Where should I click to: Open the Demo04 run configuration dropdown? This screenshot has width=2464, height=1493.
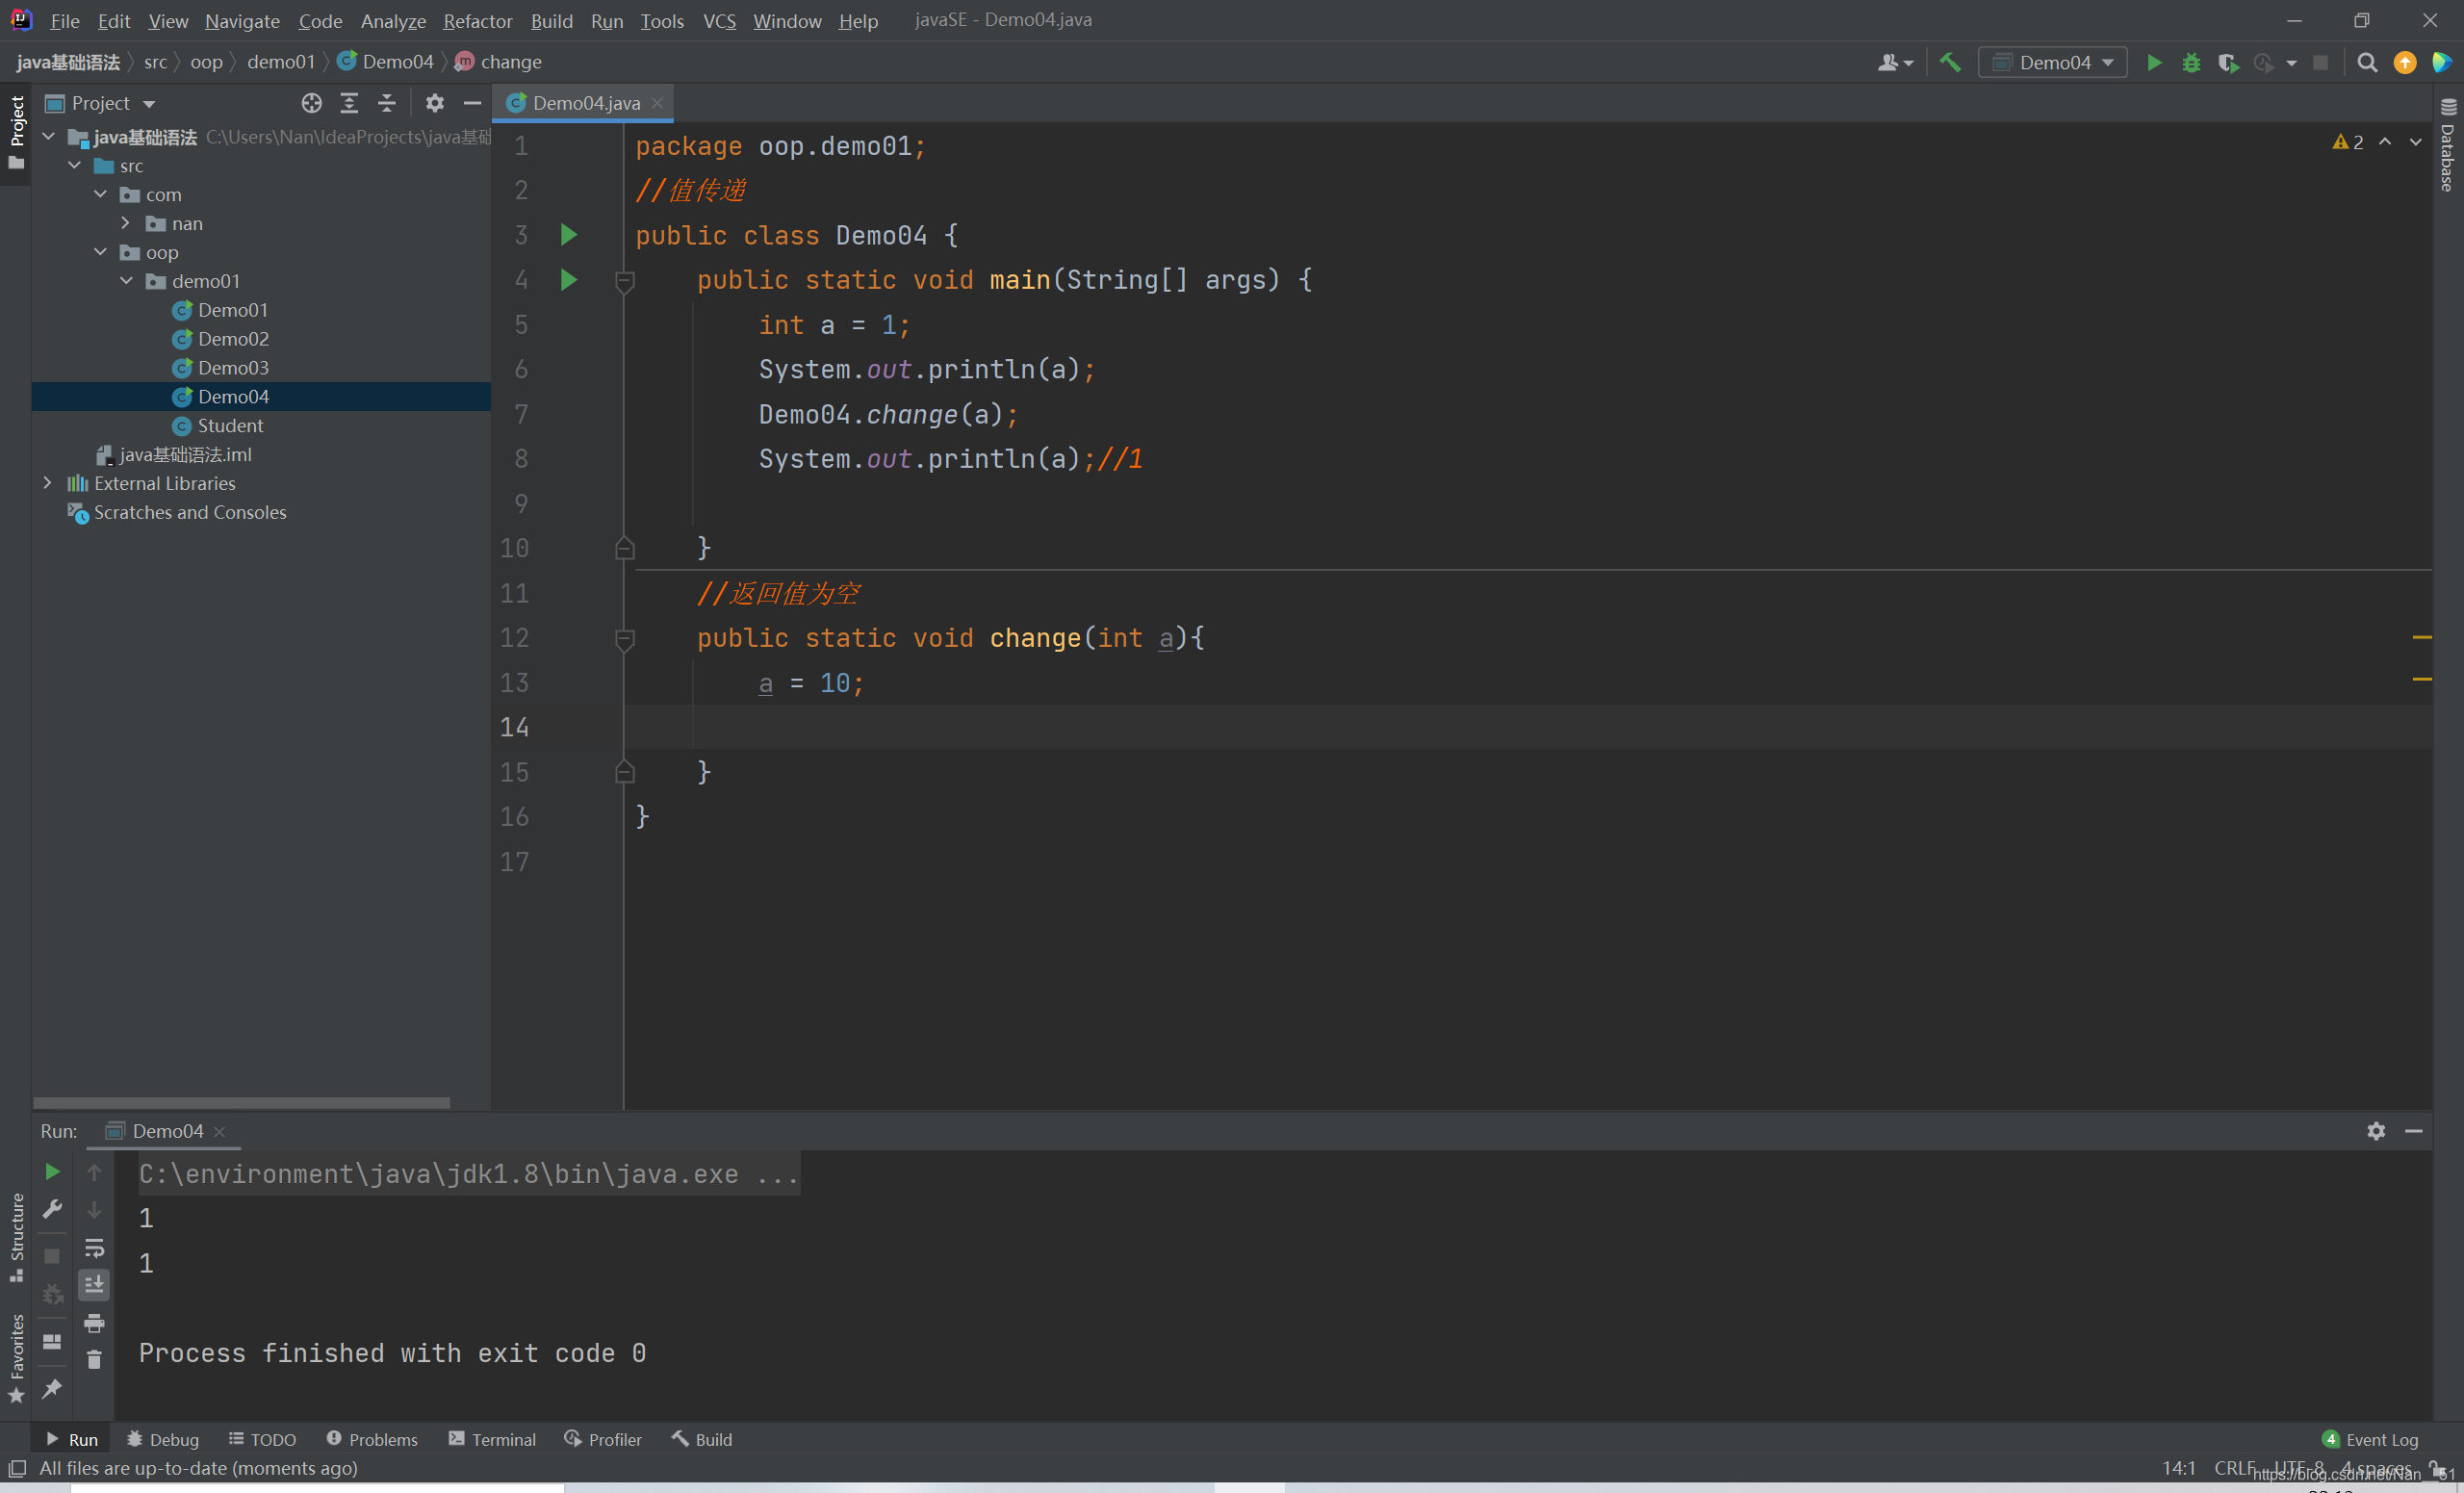(2053, 62)
